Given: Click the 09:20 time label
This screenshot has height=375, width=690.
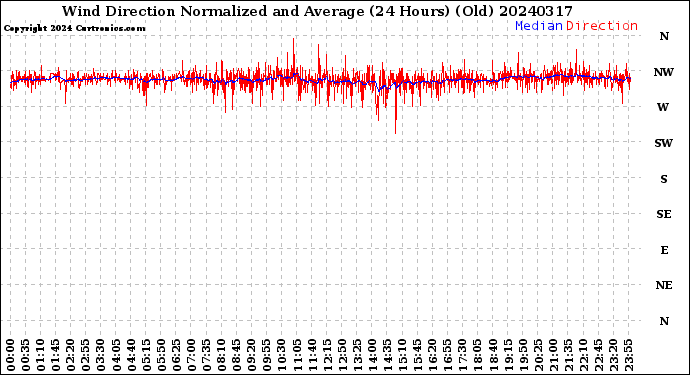Looking at the screenshot, I should [252, 355].
